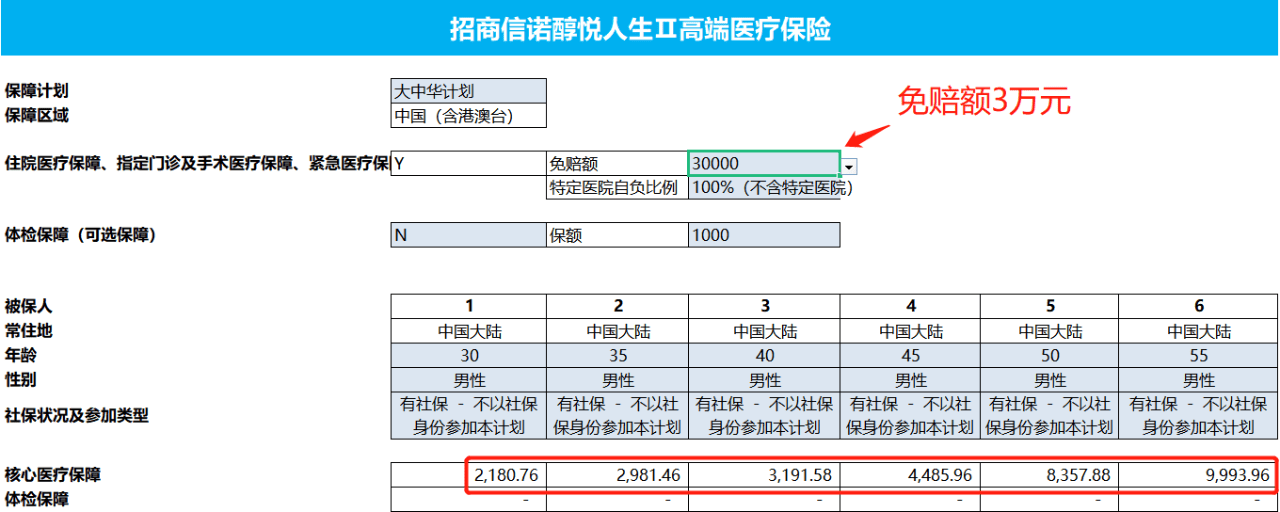Select 有社保 status cell under insured 2
This screenshot has height=512, width=1280.
coord(618,415)
